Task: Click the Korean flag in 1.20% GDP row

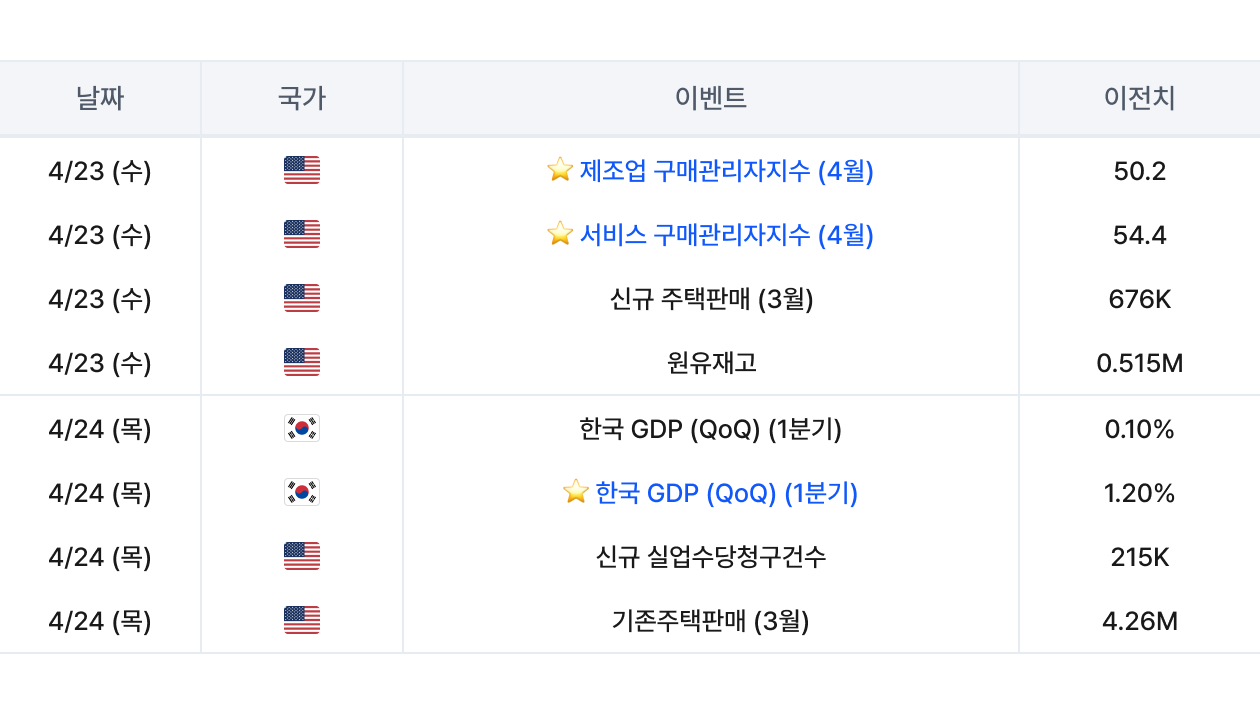Action: click(302, 493)
